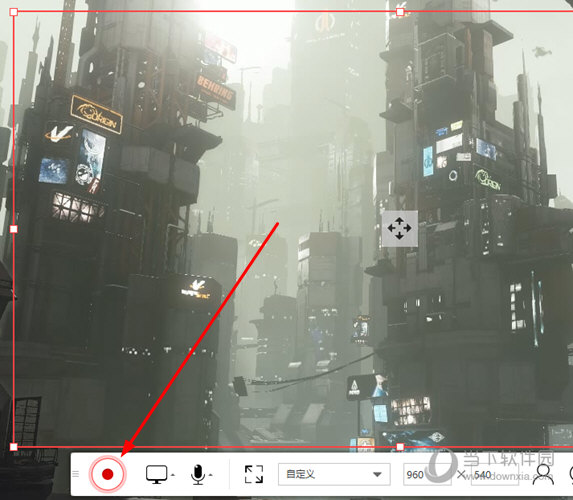Viewport: 573px width, 500px height.
Task: Open the 自定义 size preset dropdown
Action: pos(334,474)
